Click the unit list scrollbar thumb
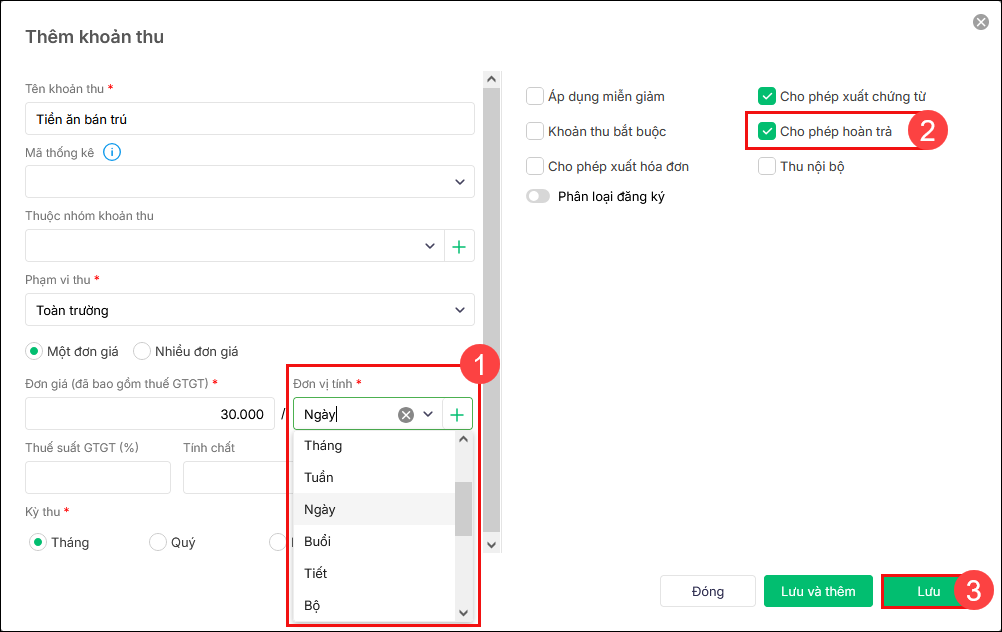This screenshot has height=632, width=1002. (463, 508)
